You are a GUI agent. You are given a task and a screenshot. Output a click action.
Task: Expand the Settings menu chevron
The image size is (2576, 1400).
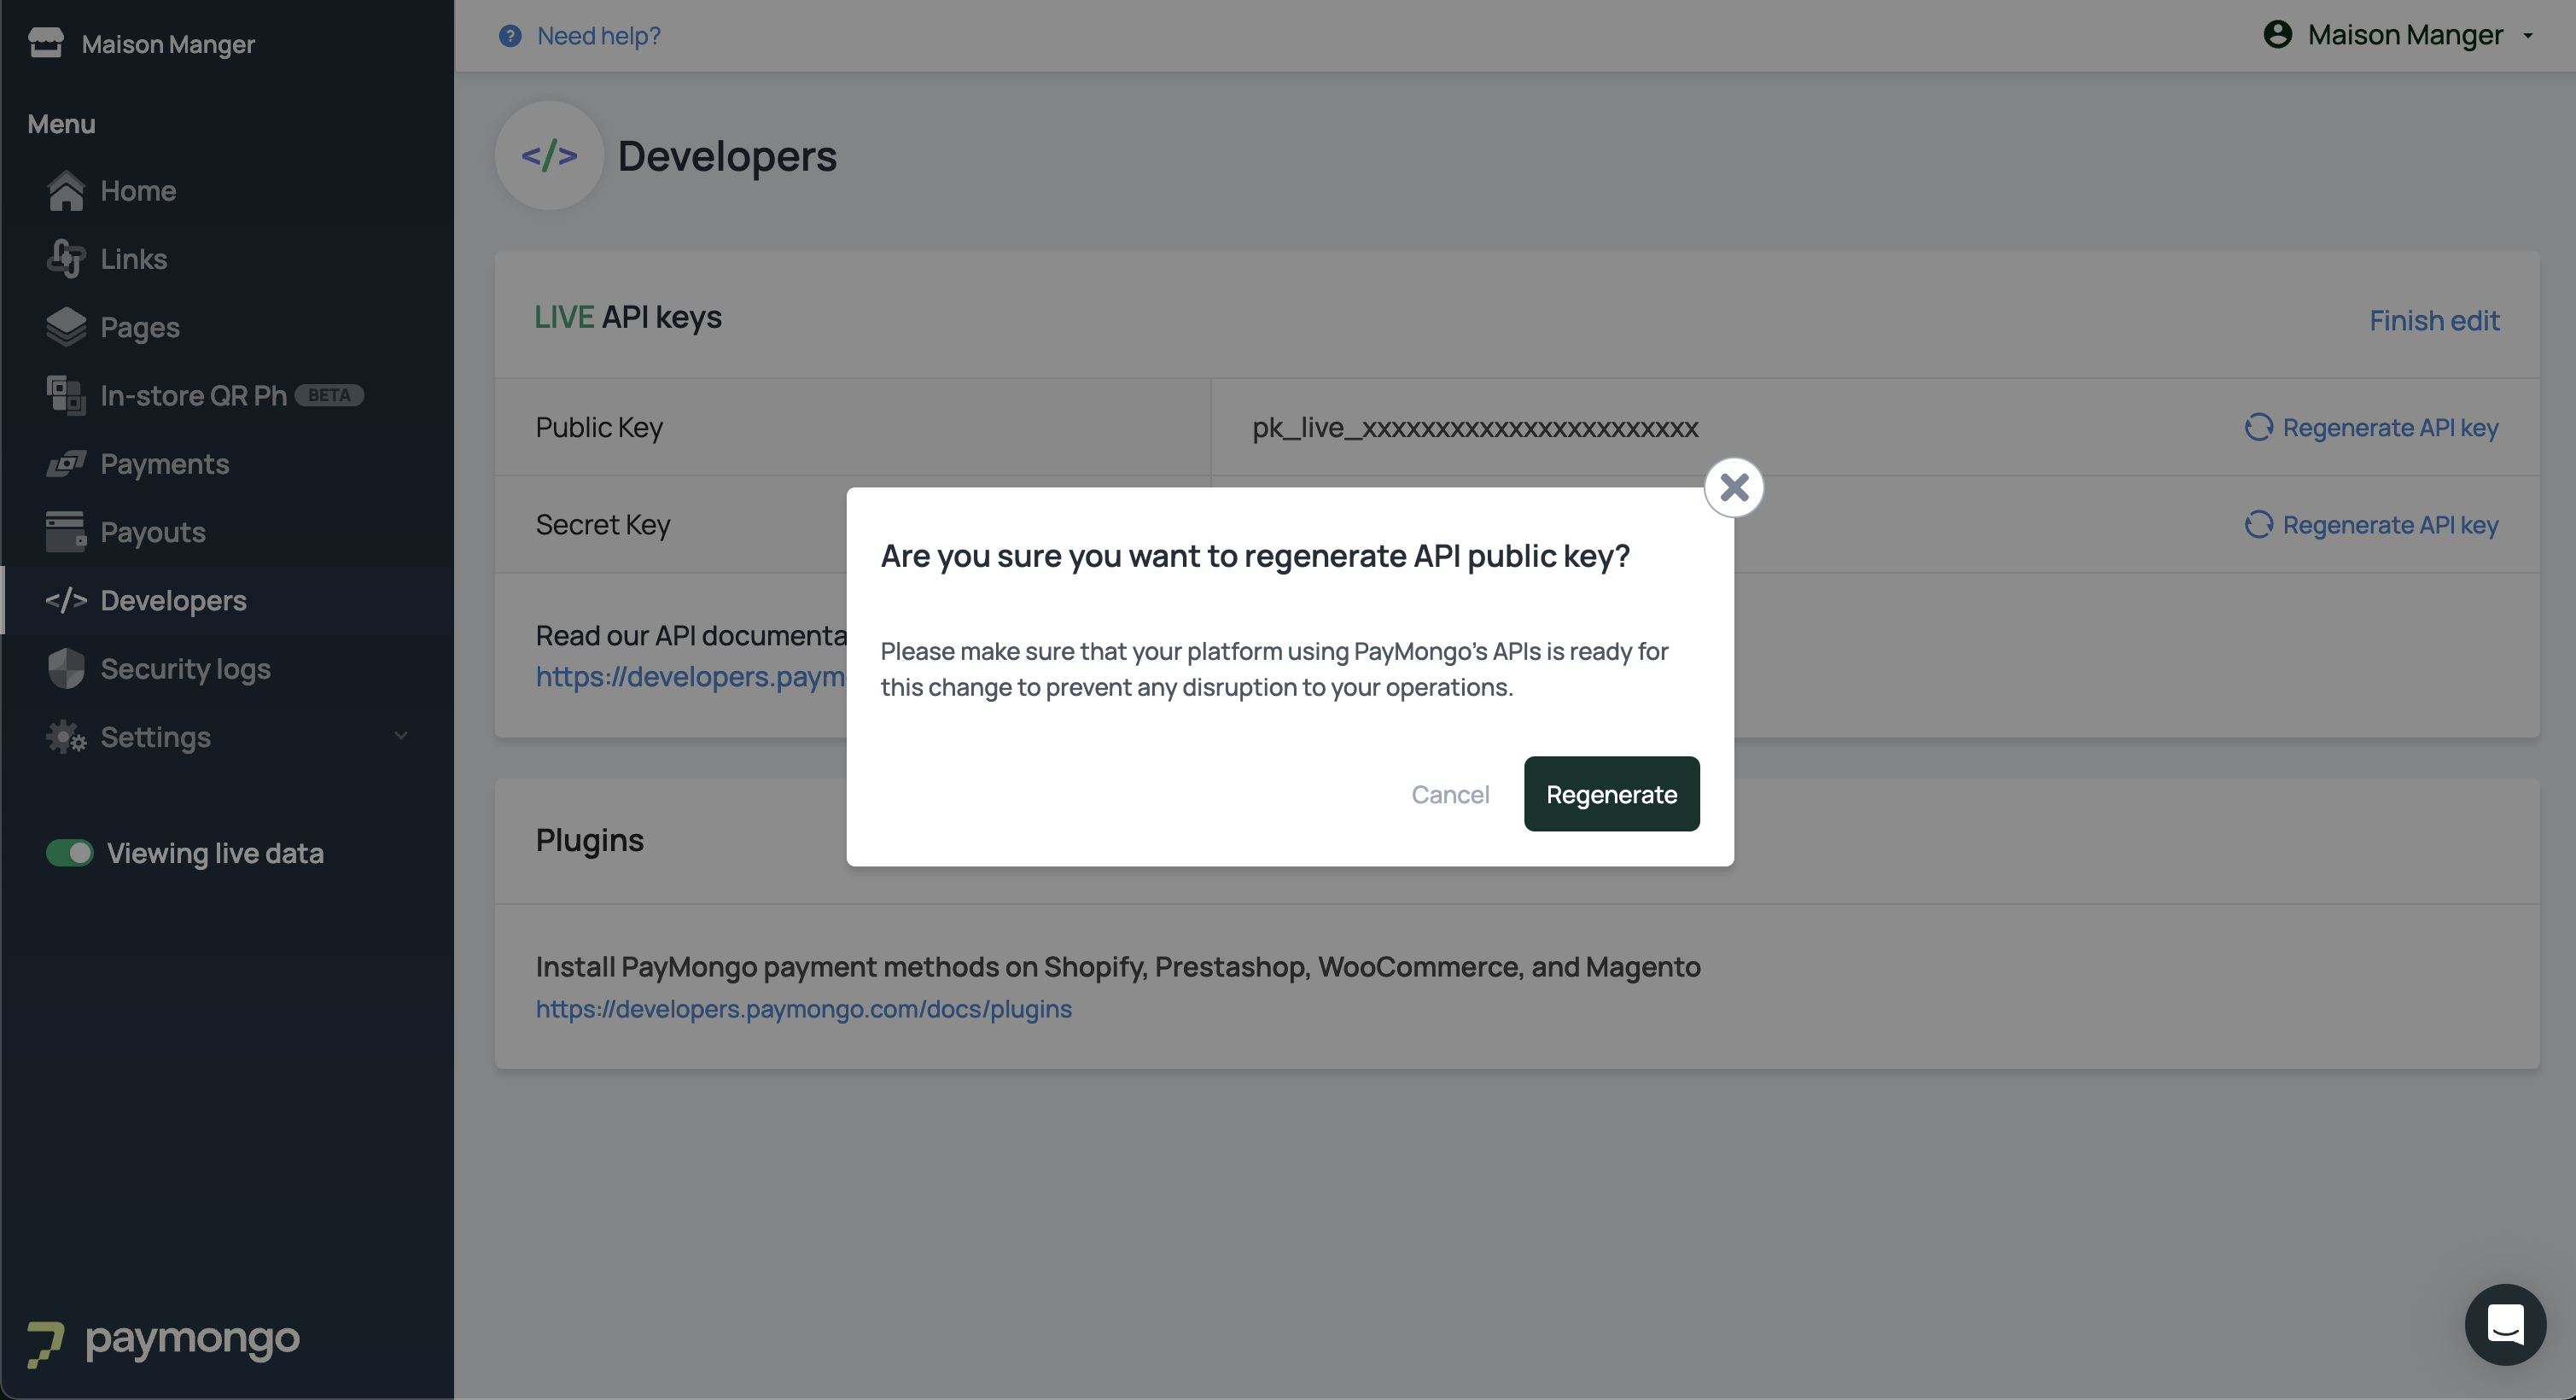tap(401, 737)
